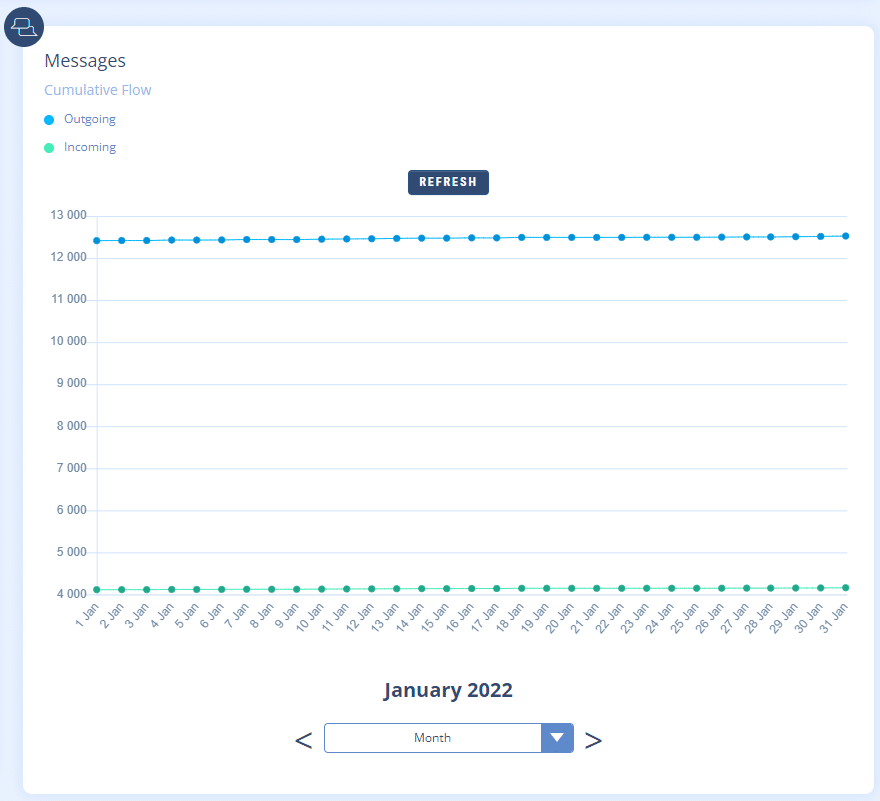Click the Incoming data point for 16 Jan
The height and width of the screenshot is (801, 880).
472,589
